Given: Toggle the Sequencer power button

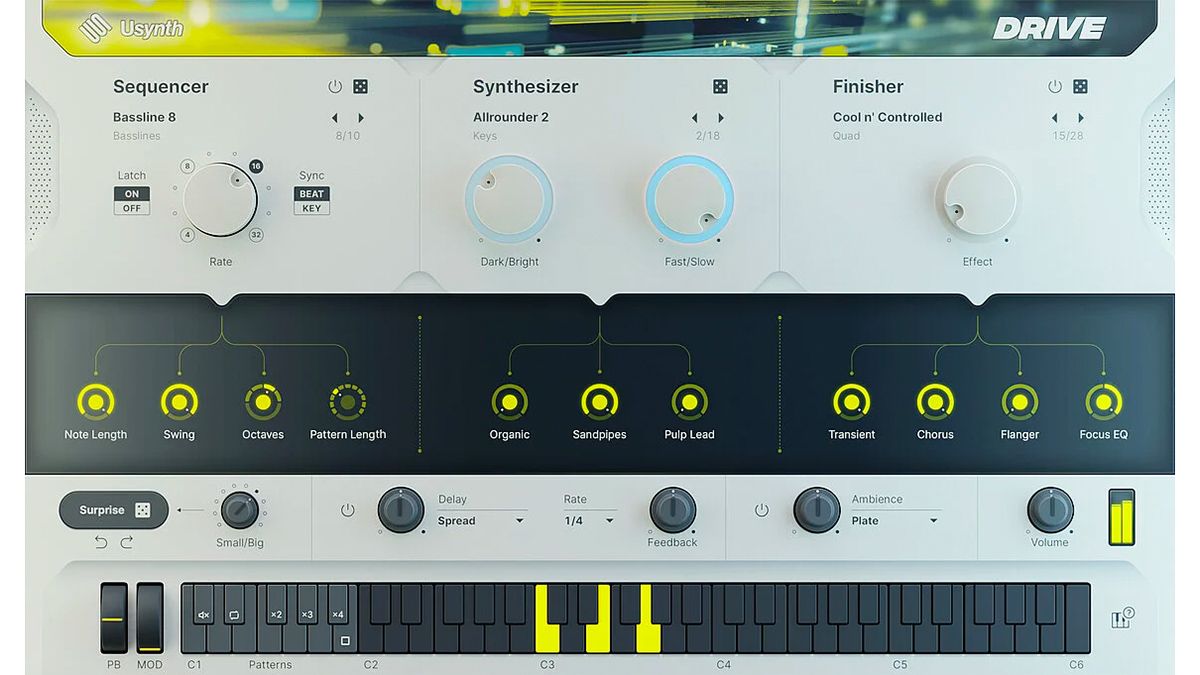Looking at the screenshot, I should point(335,86).
